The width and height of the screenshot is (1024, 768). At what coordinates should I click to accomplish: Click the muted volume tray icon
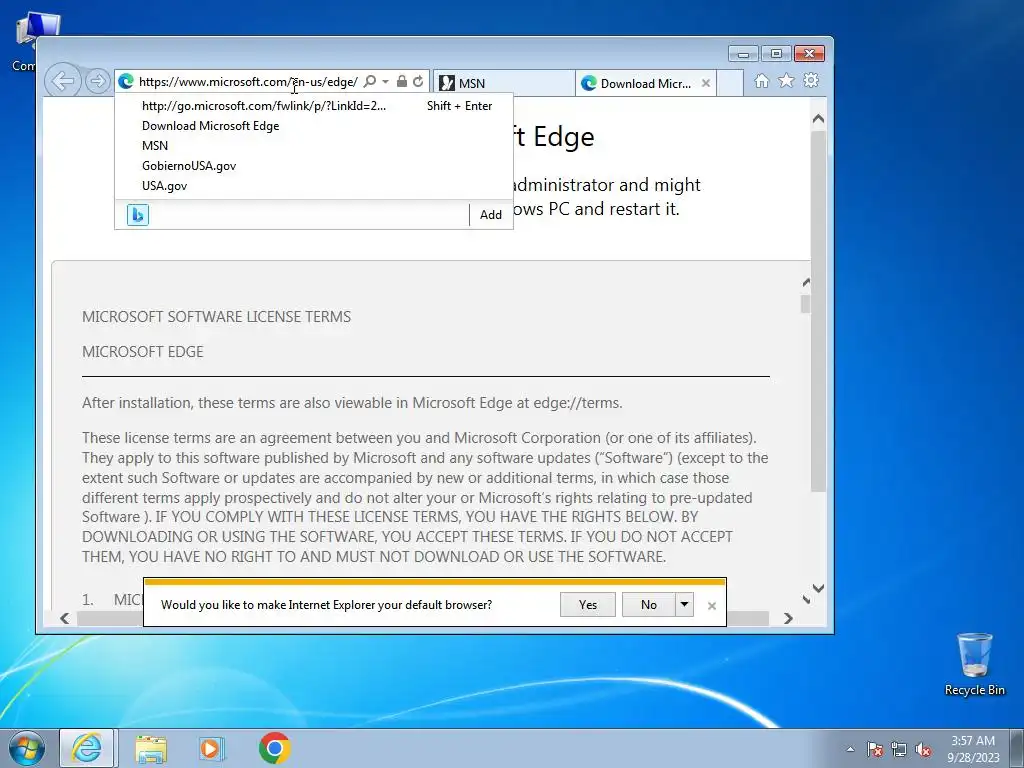click(x=923, y=749)
